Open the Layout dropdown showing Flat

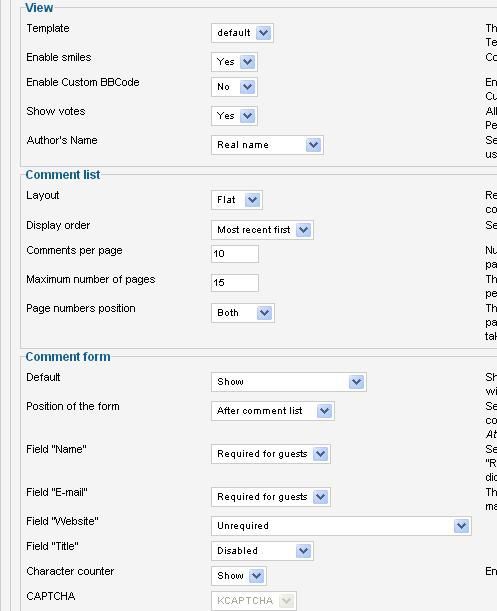(x=237, y=200)
